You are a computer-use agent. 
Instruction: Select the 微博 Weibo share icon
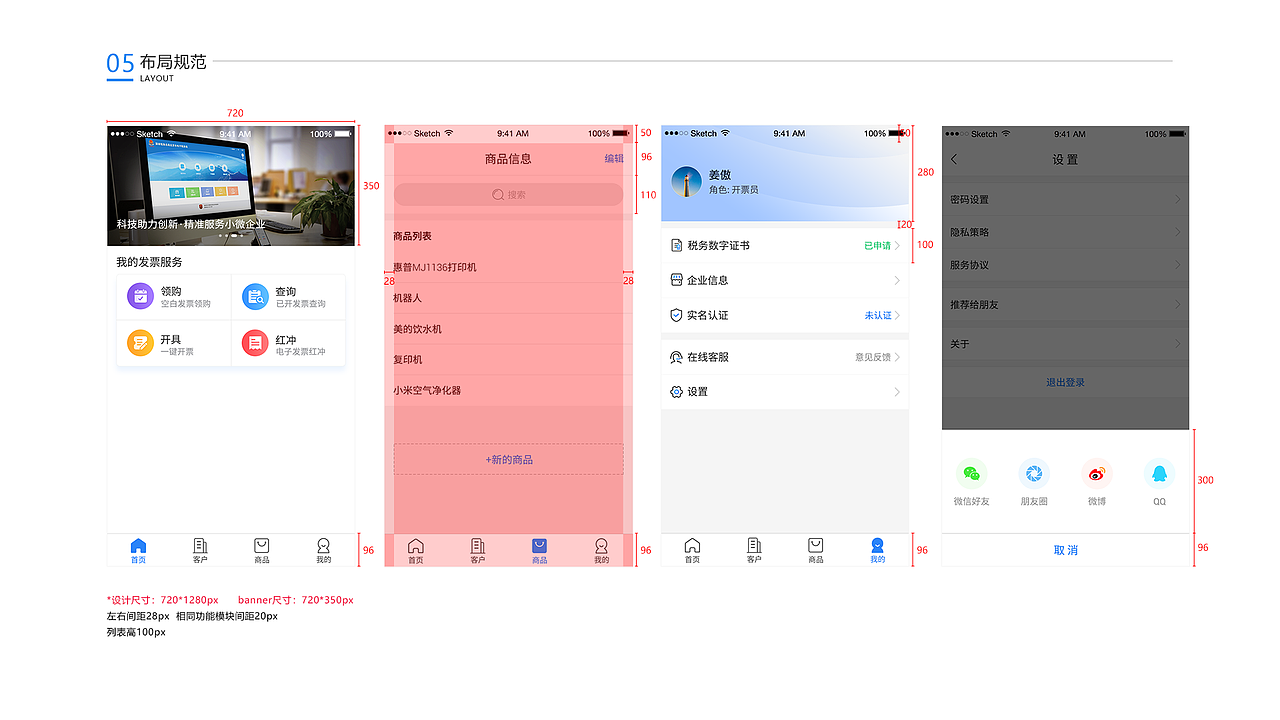1096,475
